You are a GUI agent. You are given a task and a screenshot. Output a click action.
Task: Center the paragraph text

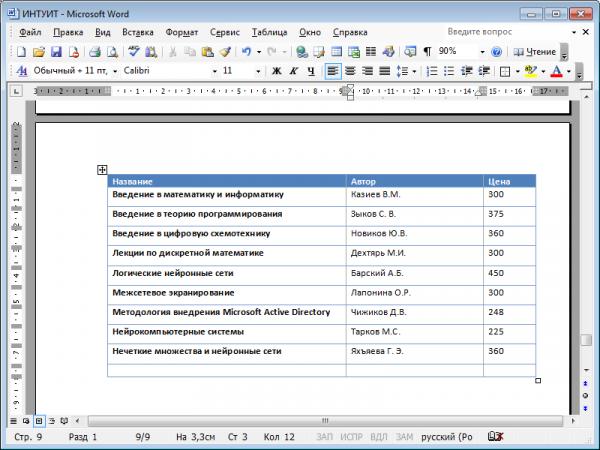350,71
